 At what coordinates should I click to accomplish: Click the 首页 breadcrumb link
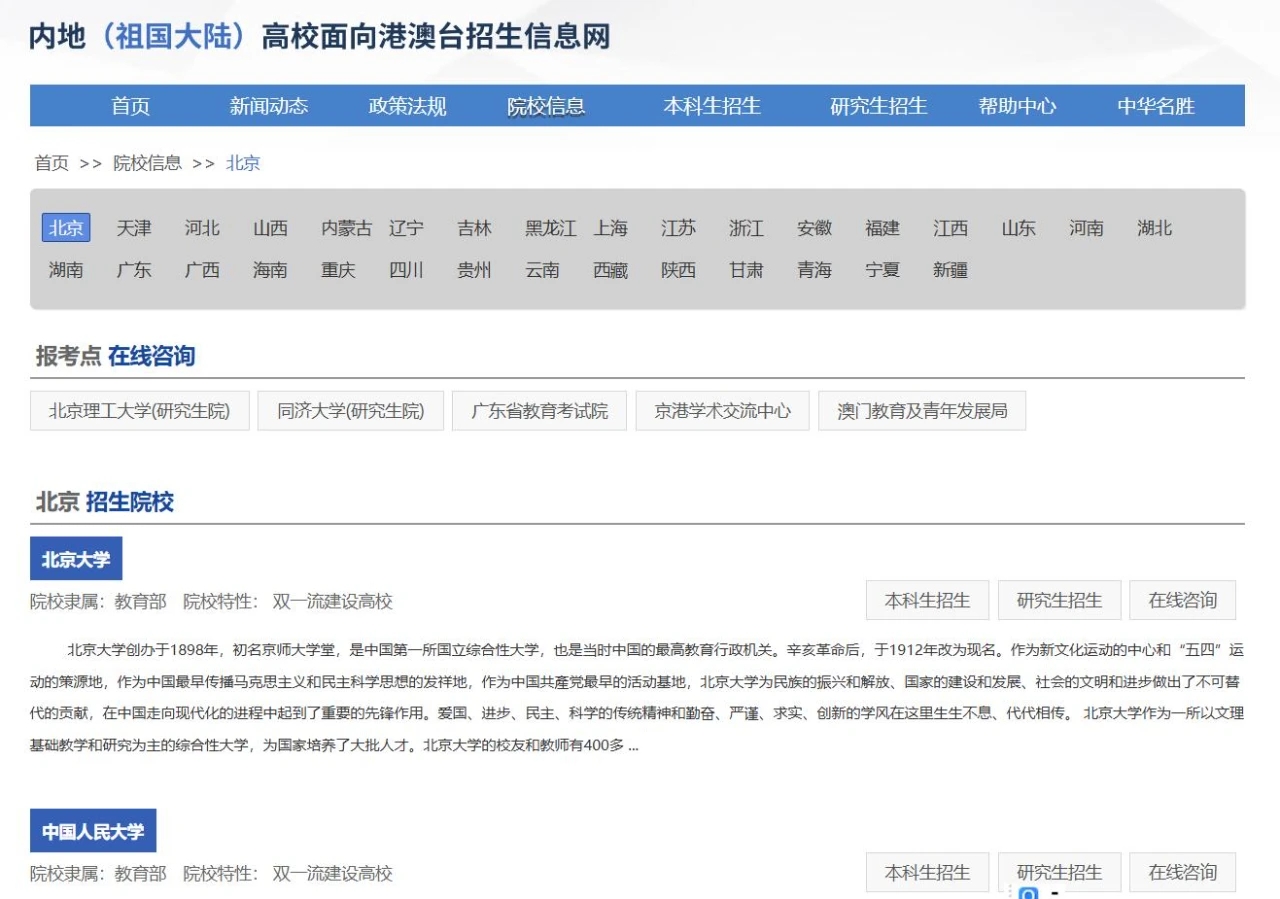(x=52, y=163)
